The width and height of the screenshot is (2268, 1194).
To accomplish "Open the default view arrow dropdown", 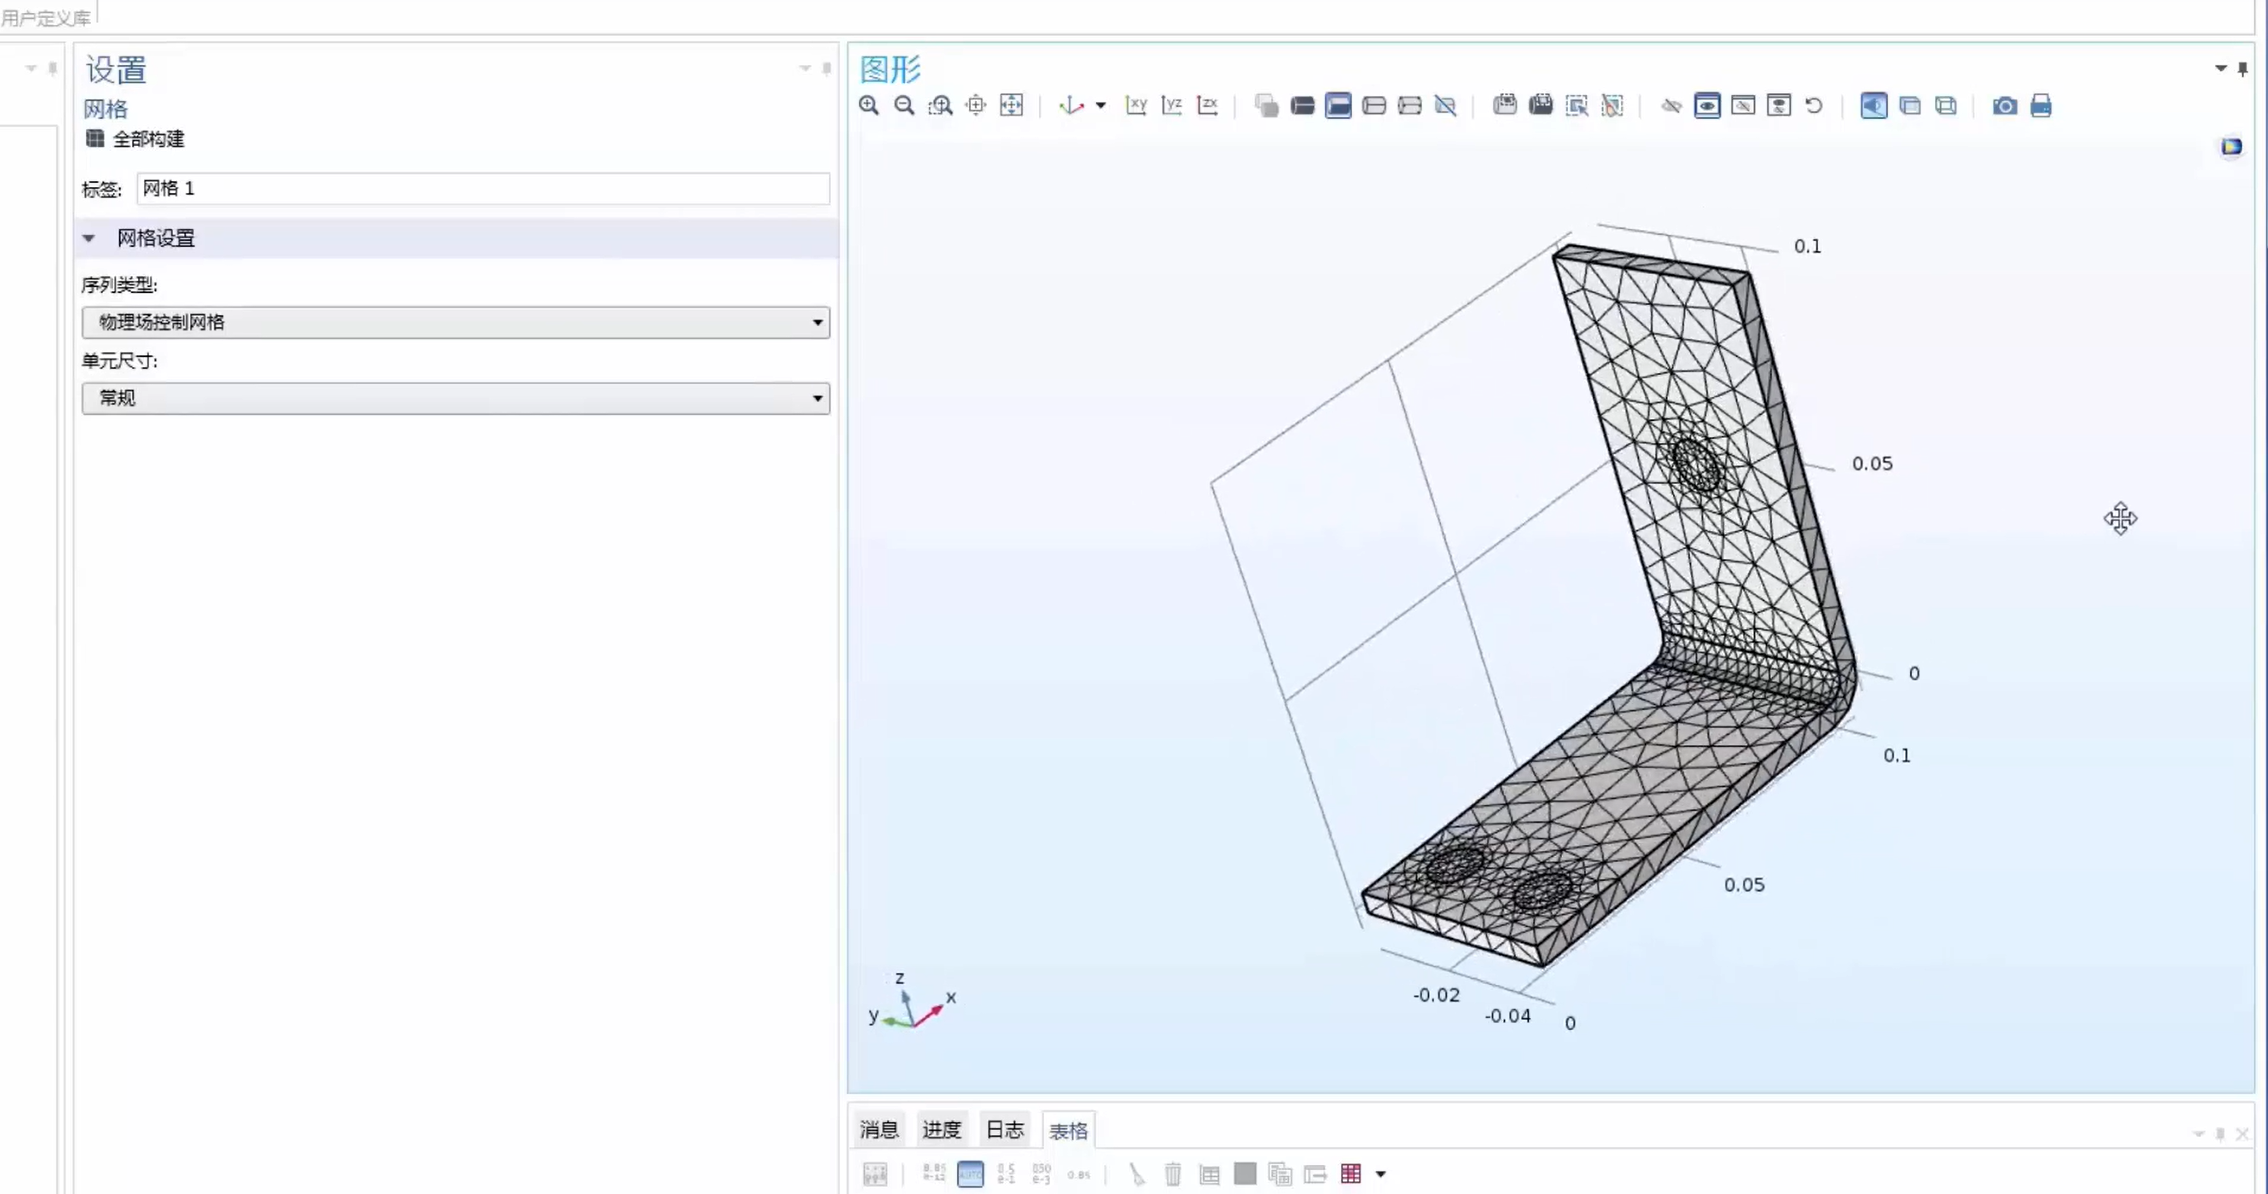I will [1100, 106].
